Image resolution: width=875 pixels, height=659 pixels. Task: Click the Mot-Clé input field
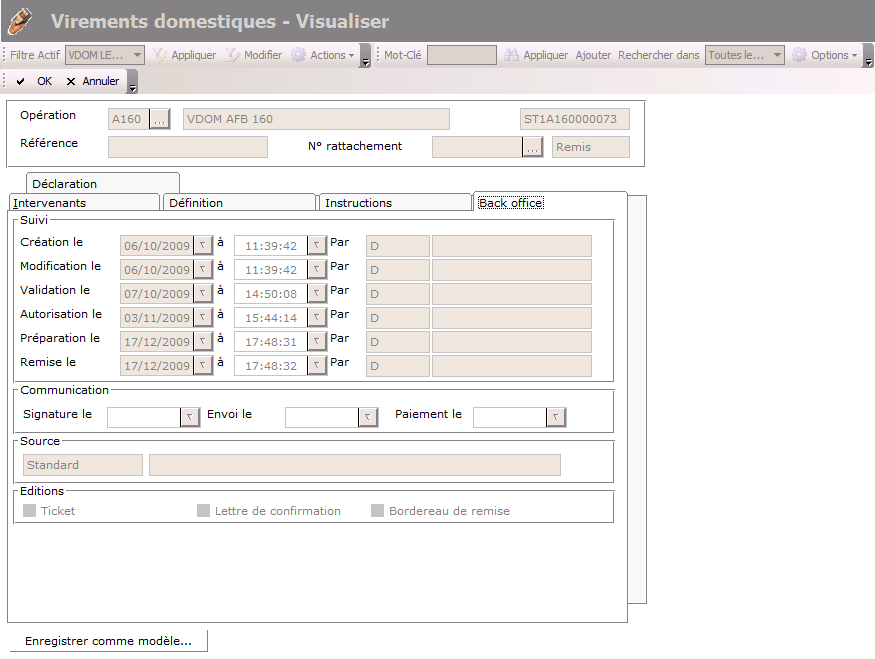pyautogui.click(x=461, y=56)
